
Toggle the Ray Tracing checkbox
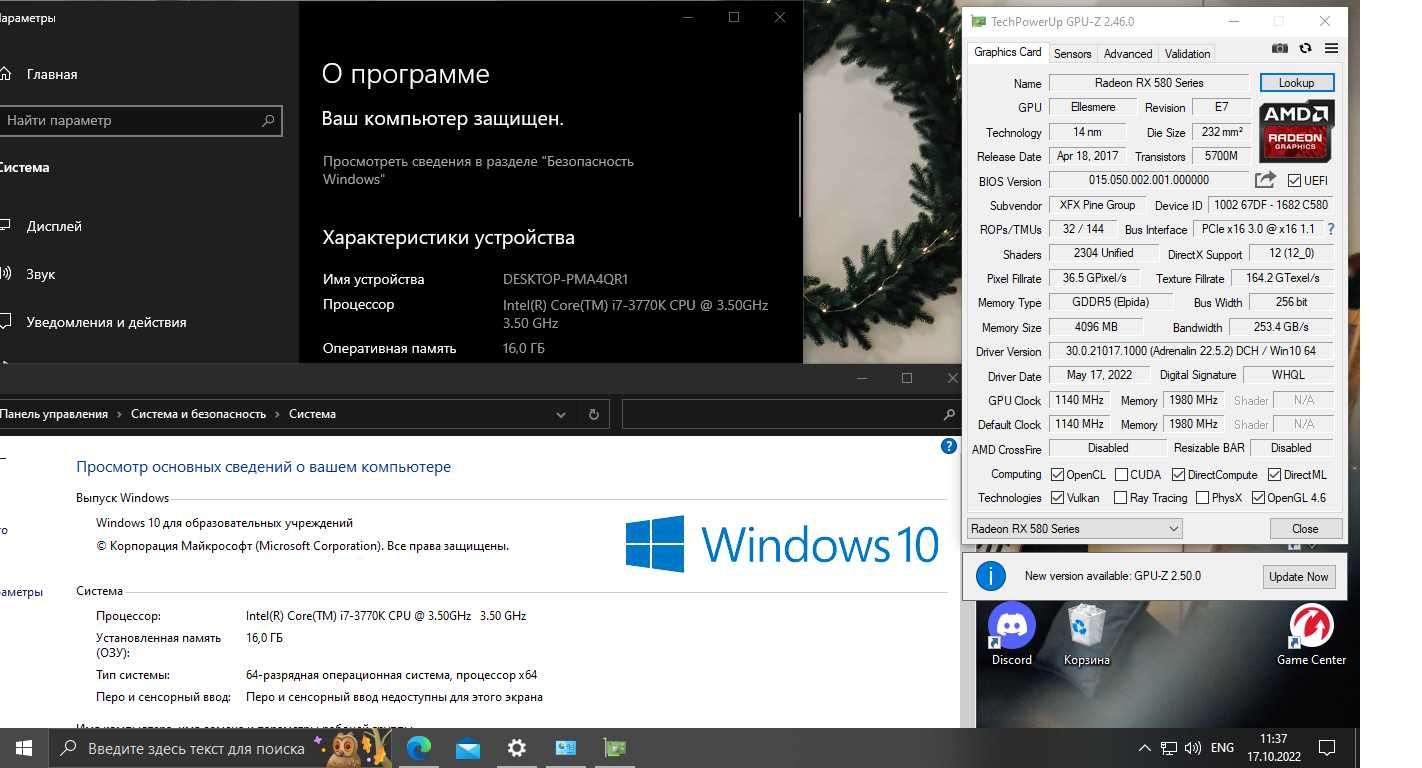click(1121, 498)
